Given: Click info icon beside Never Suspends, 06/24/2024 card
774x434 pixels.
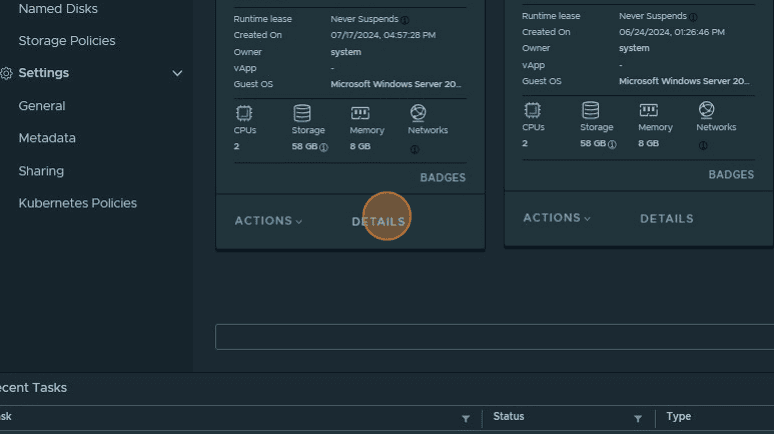Looking at the screenshot, I should pyautogui.click(x=693, y=17).
